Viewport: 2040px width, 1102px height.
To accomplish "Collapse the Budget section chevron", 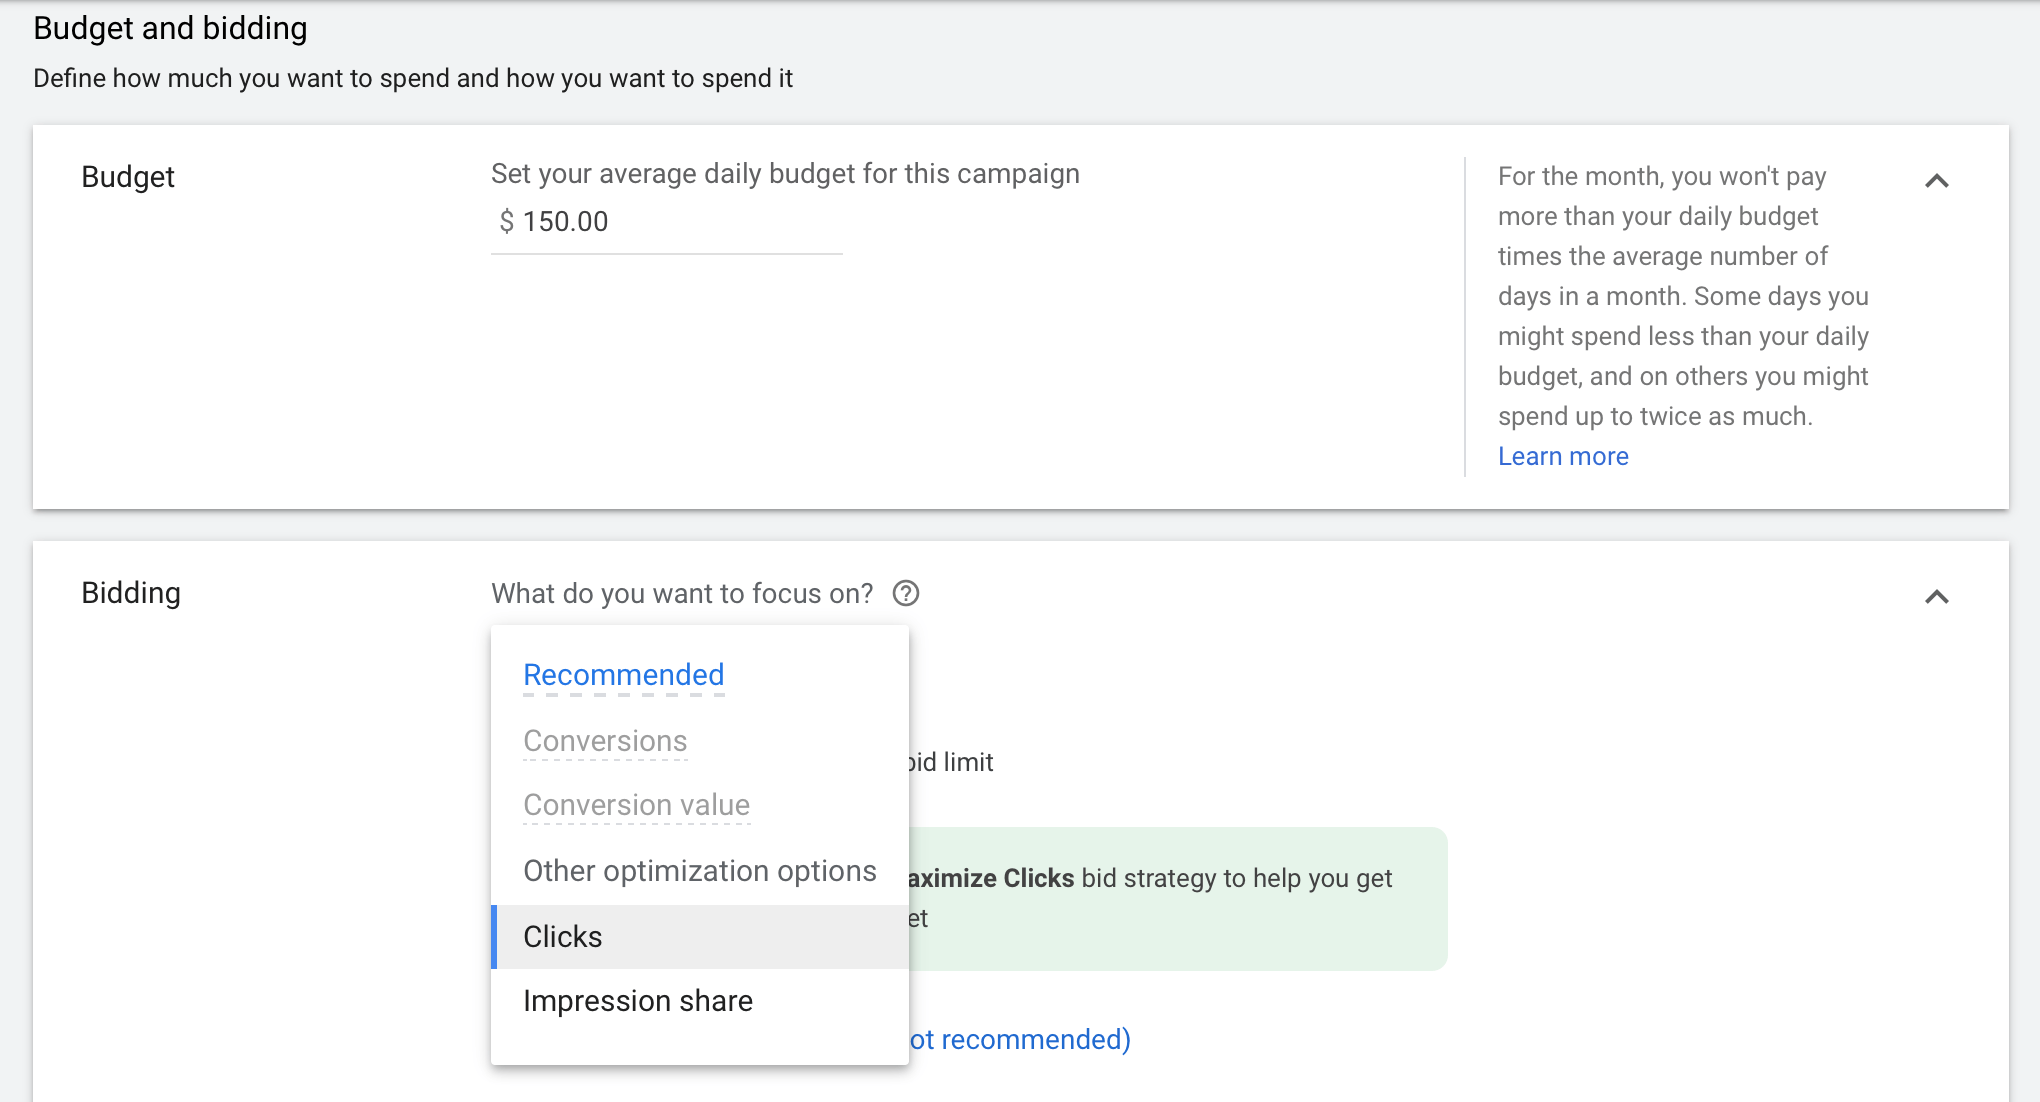I will 1936,181.
